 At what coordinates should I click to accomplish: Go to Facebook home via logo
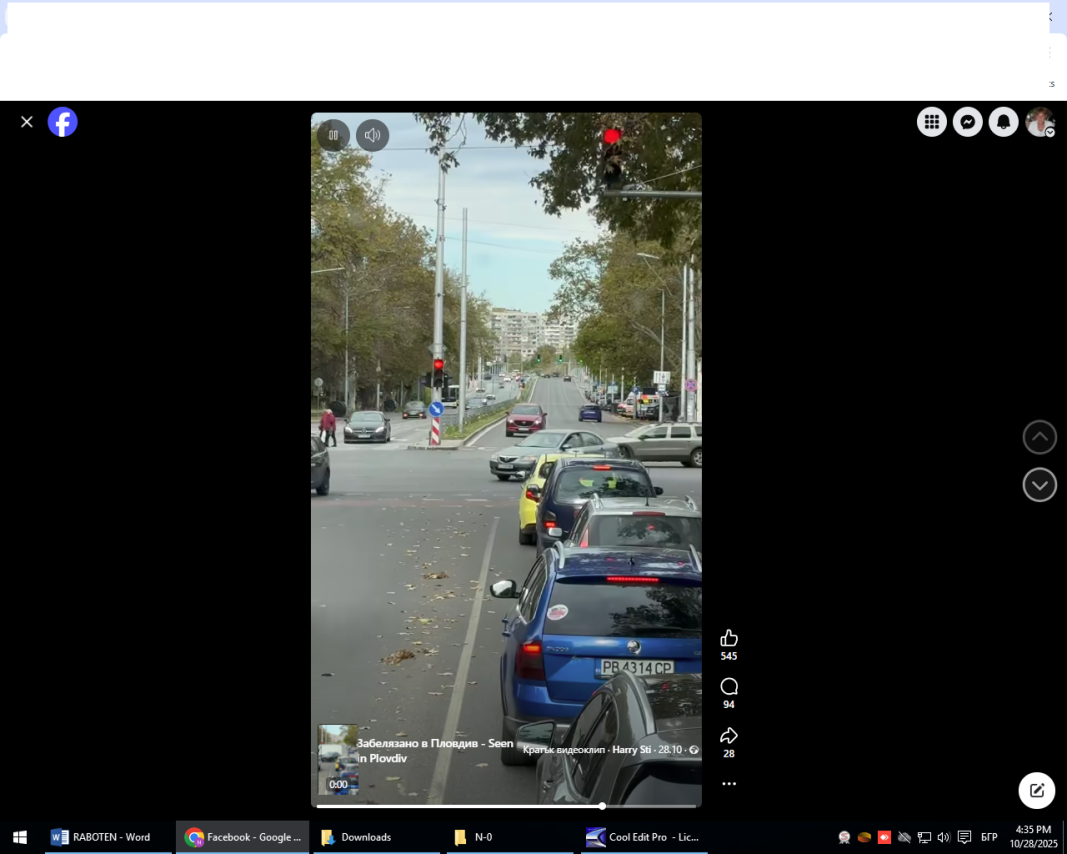63,122
